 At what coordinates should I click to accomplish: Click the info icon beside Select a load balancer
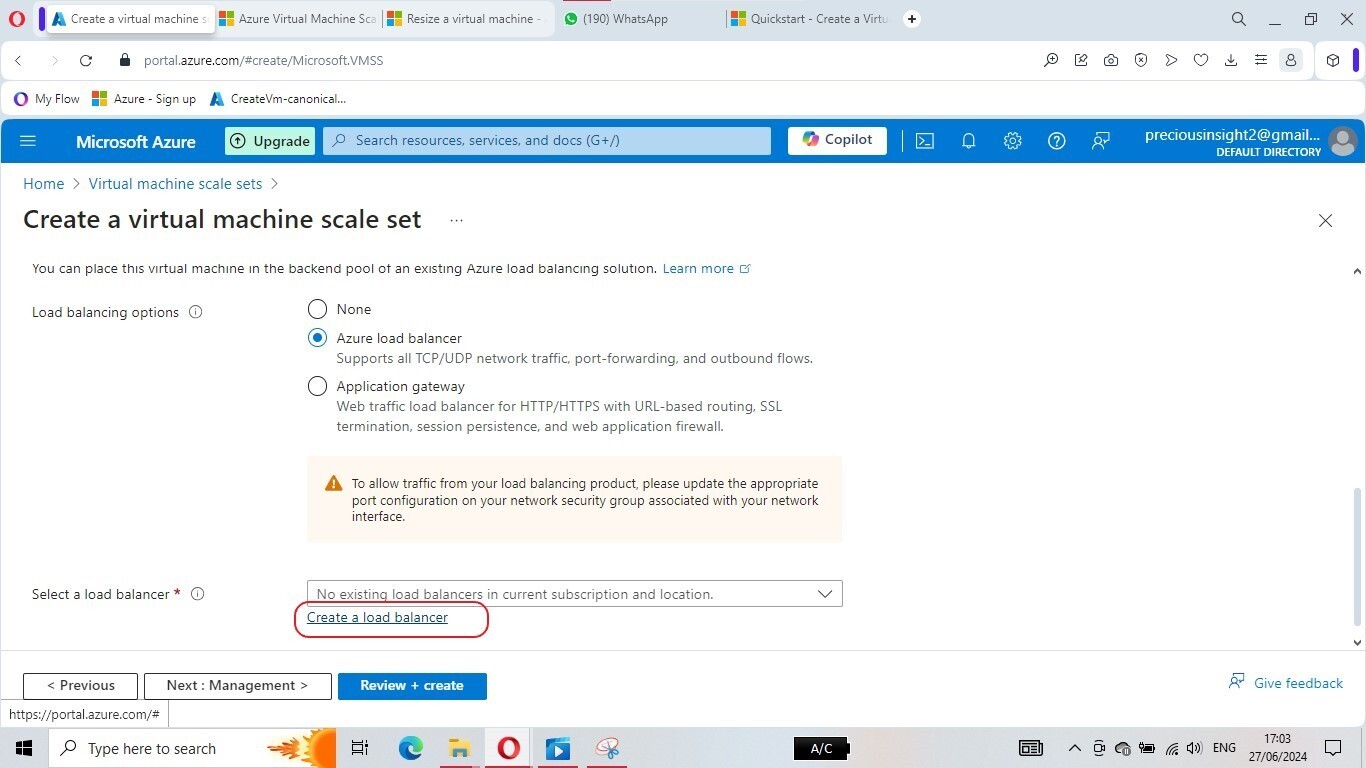click(198, 594)
